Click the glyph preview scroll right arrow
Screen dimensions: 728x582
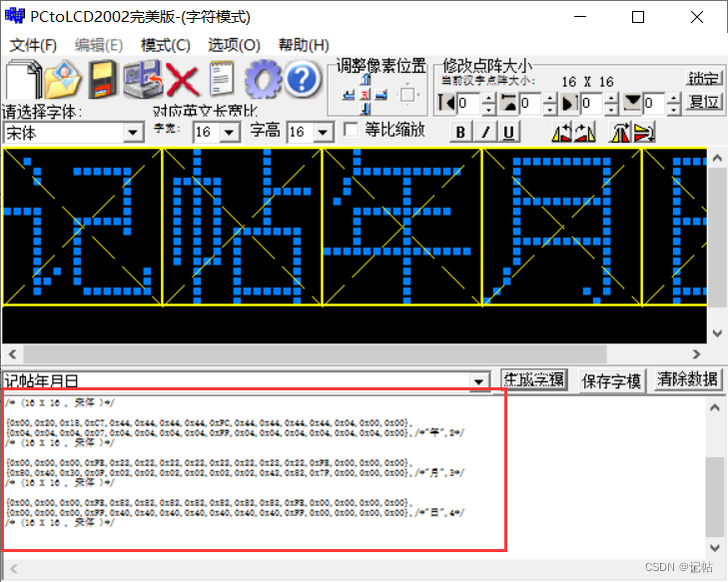point(696,354)
